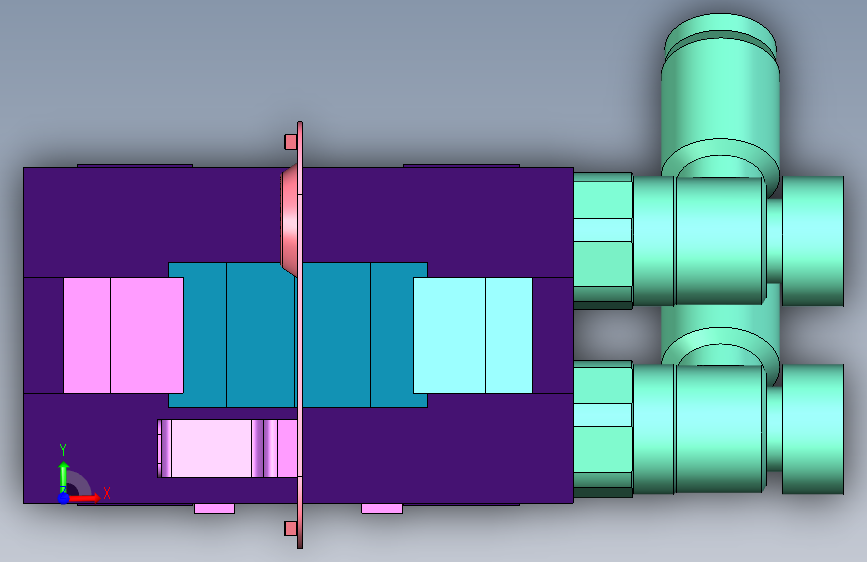The width and height of the screenshot is (867, 562).
Task: Select the left pink tab under the housing
Action: (215, 508)
